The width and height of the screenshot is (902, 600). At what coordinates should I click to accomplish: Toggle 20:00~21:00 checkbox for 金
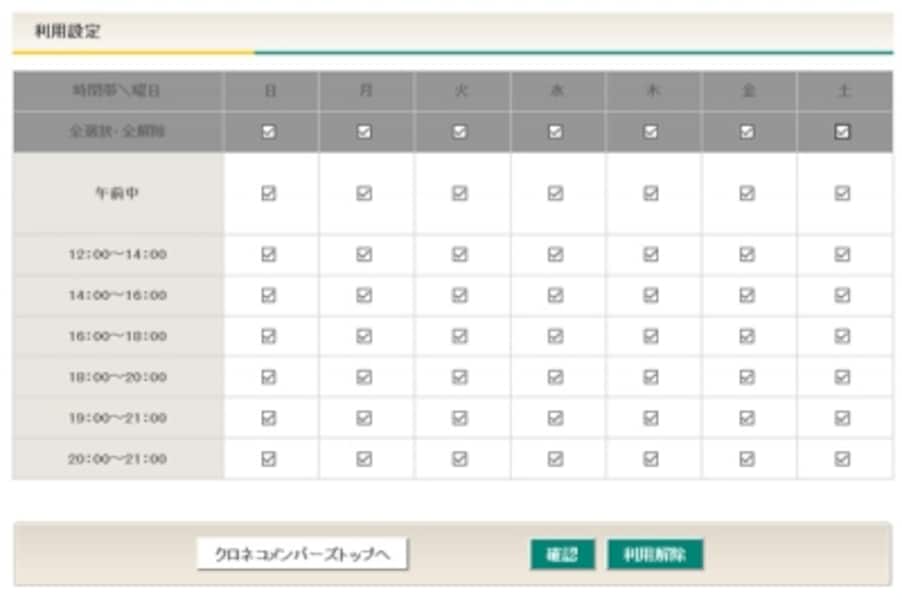coord(747,459)
